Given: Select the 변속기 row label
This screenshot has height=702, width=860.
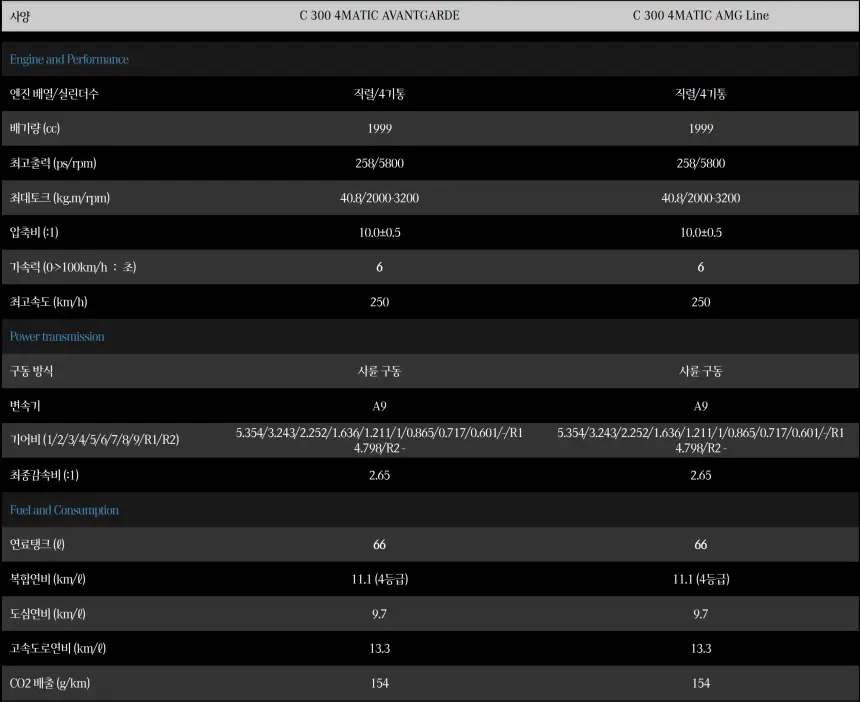Looking at the screenshot, I should point(25,406).
